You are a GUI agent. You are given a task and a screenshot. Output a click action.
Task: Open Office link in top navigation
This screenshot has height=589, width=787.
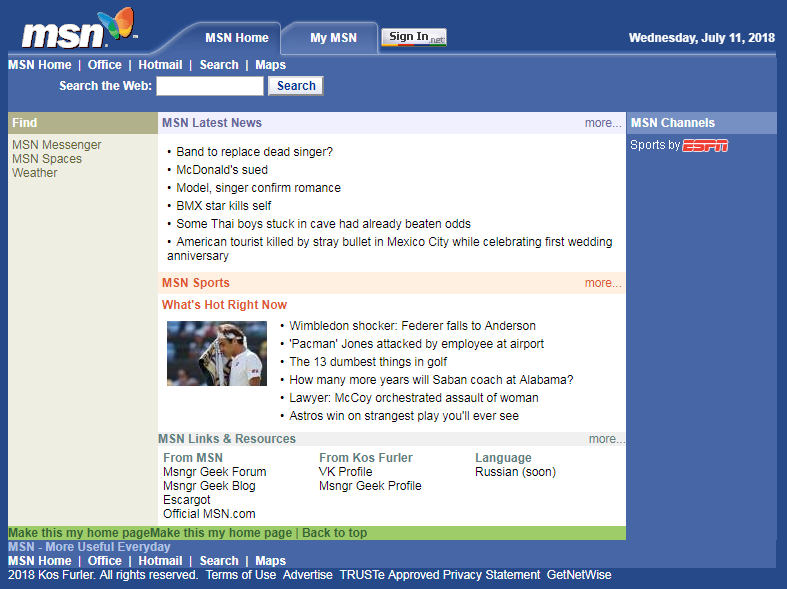[104, 65]
